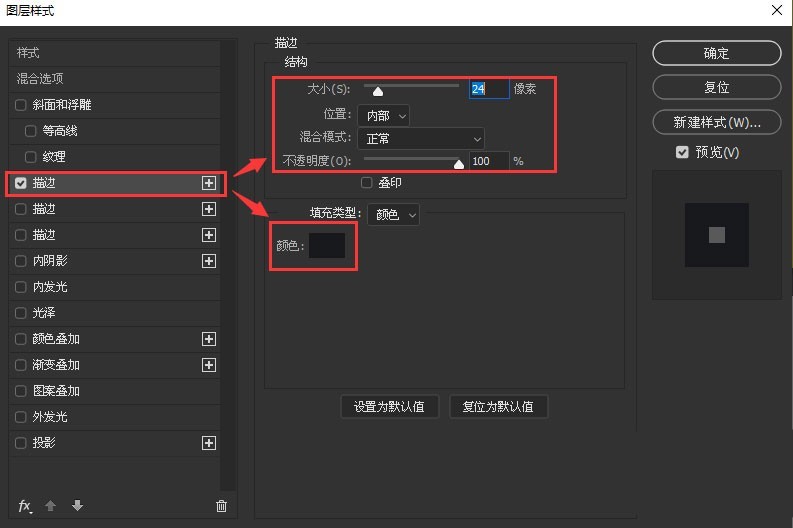Click the 确定 button
This screenshot has height=528, width=793.
[x=717, y=53]
